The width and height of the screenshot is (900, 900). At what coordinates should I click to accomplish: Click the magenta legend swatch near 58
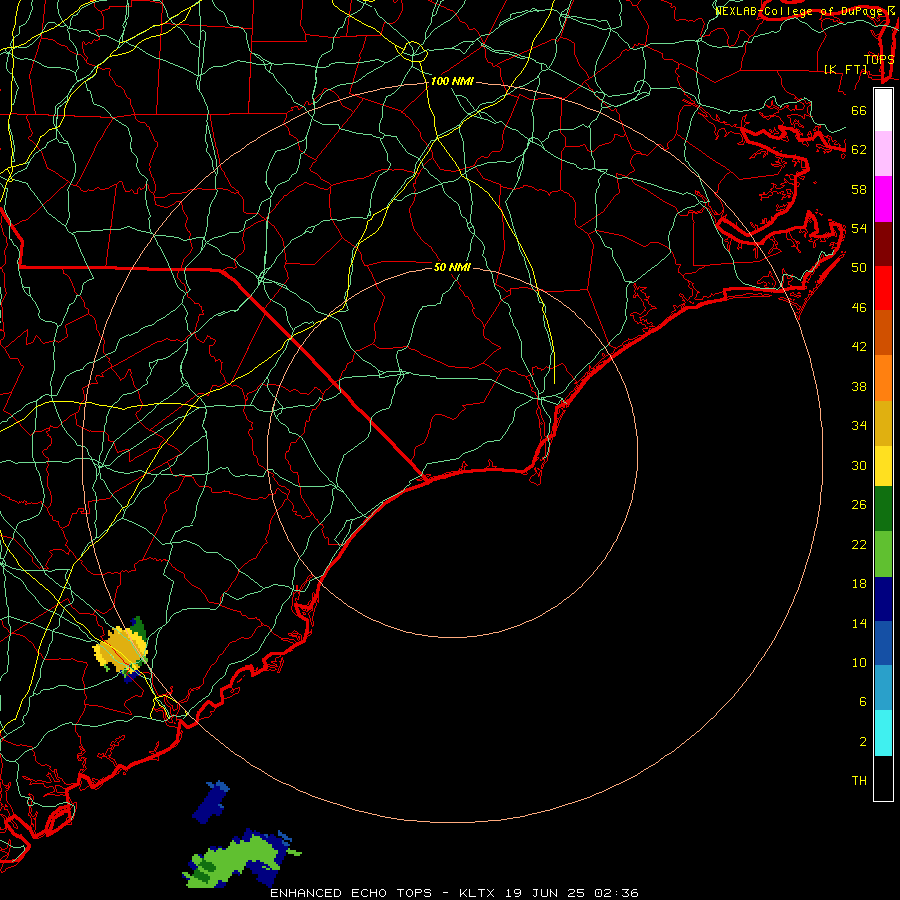[x=883, y=199]
